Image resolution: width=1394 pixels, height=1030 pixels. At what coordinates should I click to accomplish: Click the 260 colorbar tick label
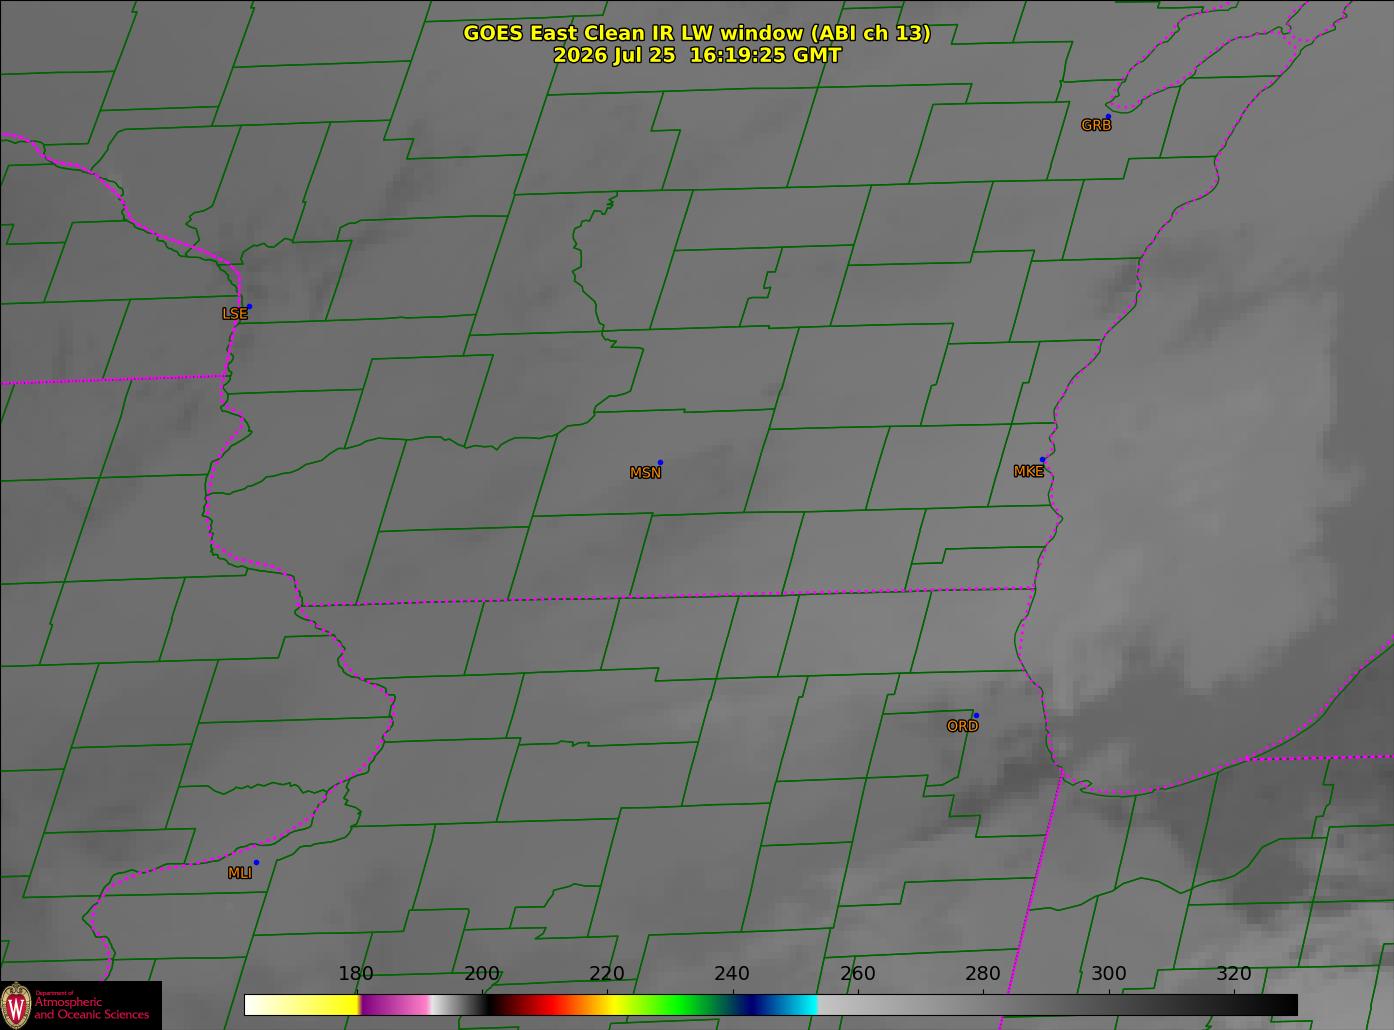pyautogui.click(x=858, y=974)
